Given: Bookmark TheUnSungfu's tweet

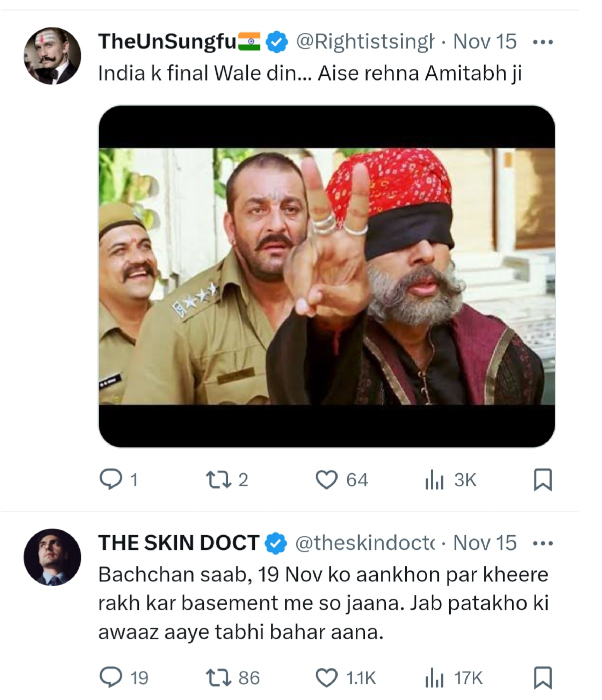Looking at the screenshot, I should click(543, 480).
